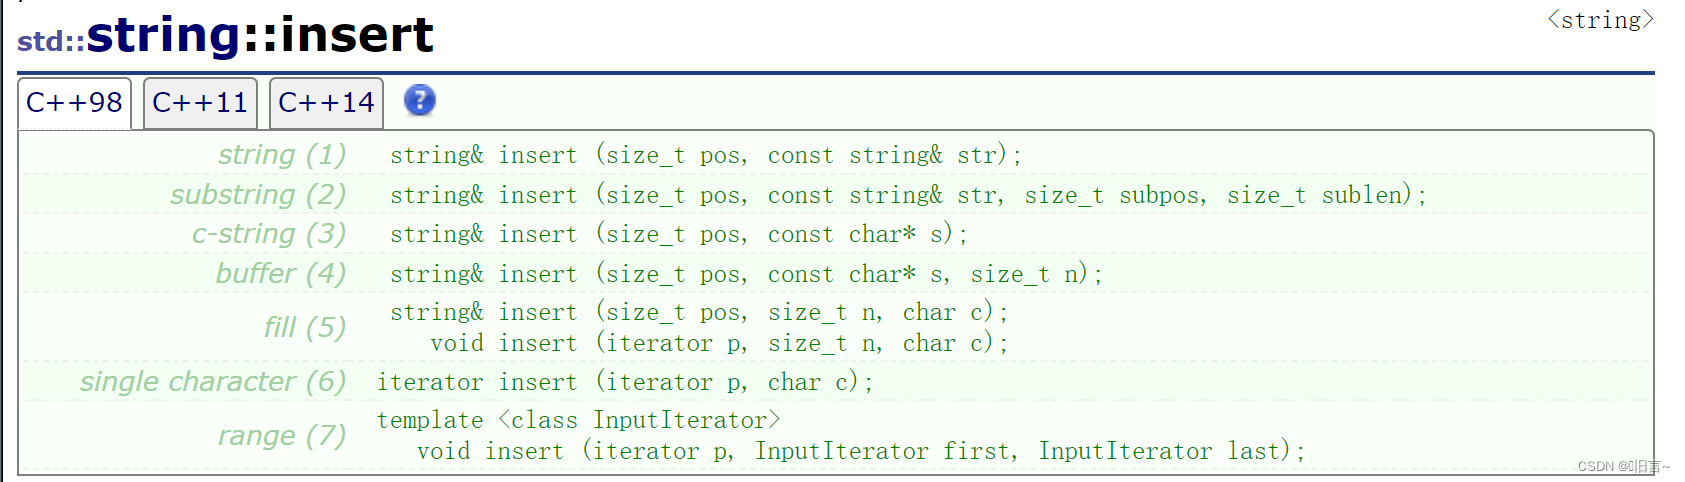Switch to the C++98 tab
This screenshot has width=1685, height=482.
(75, 103)
